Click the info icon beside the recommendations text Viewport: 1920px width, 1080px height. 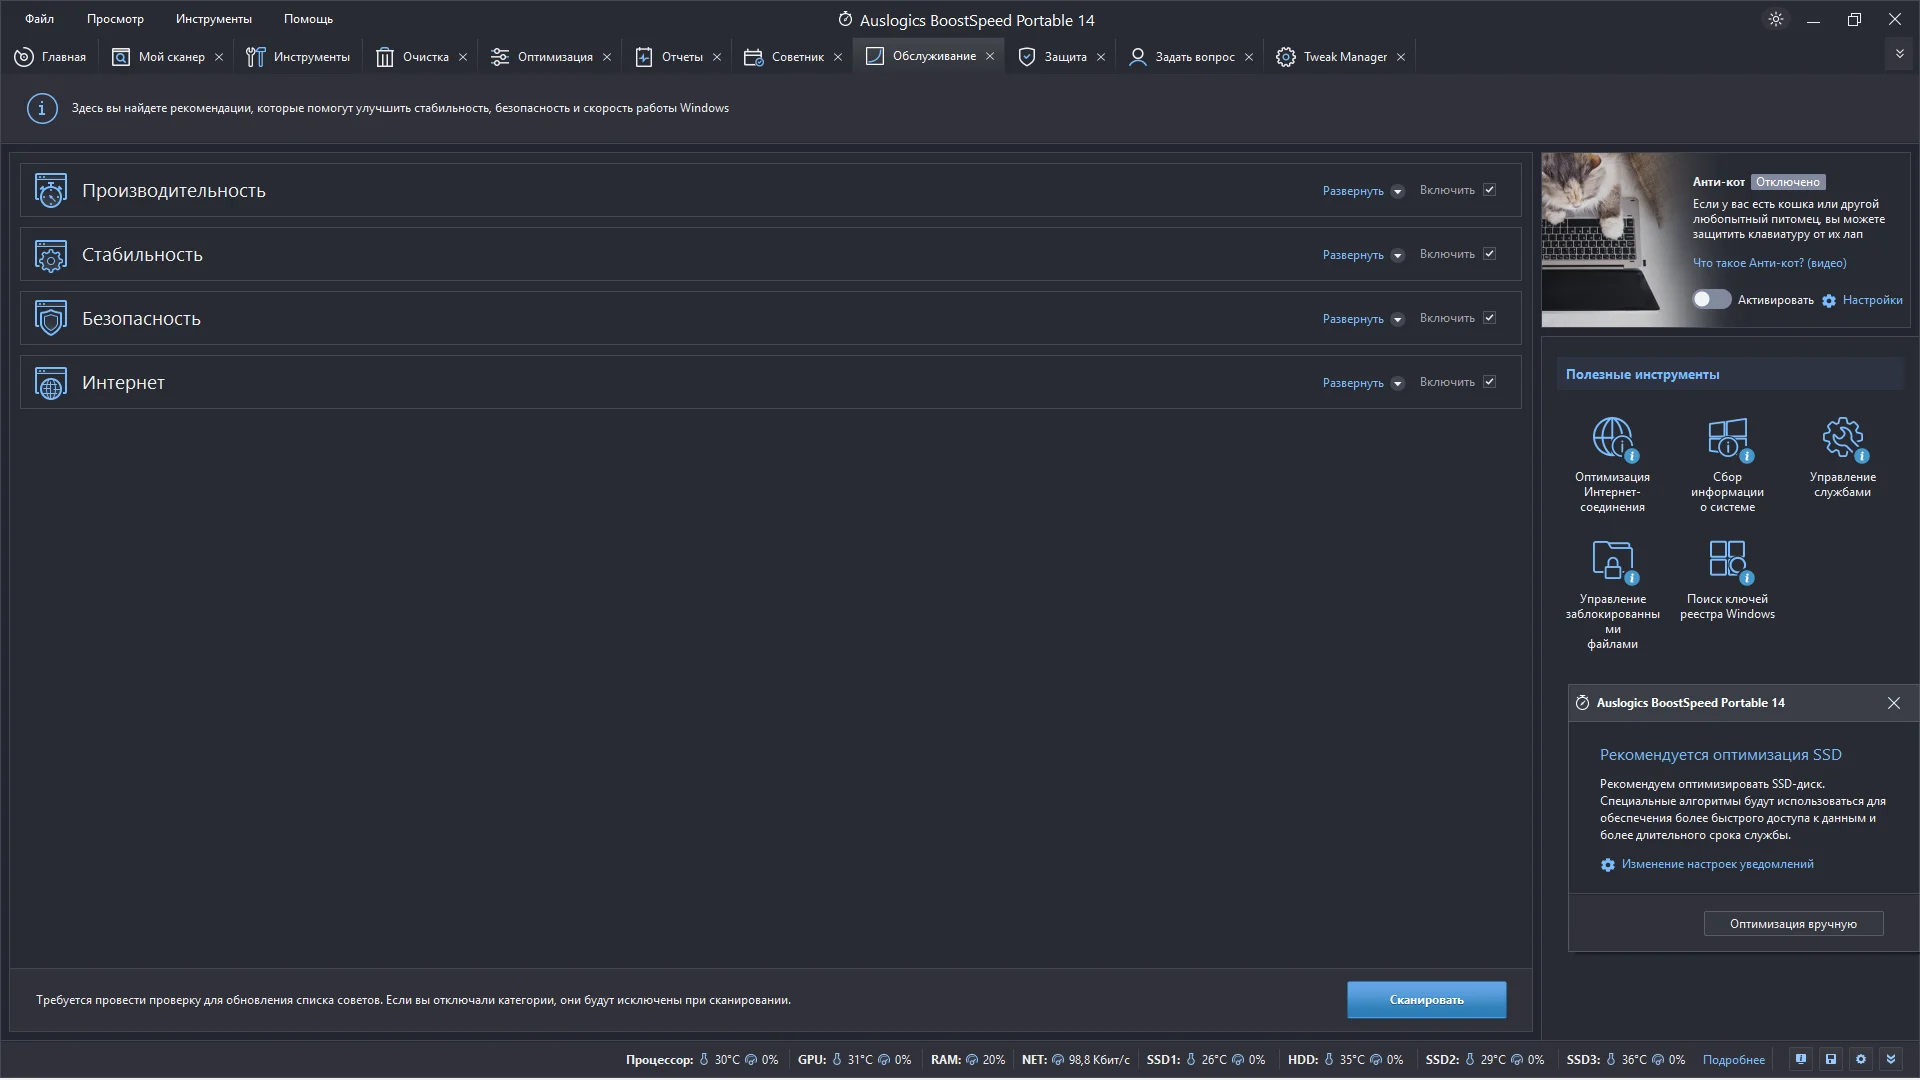click(x=42, y=108)
